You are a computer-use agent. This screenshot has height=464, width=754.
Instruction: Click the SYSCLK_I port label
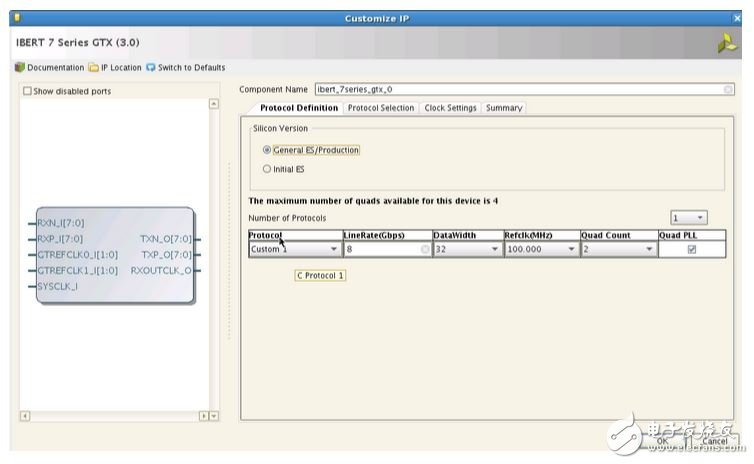(57, 286)
